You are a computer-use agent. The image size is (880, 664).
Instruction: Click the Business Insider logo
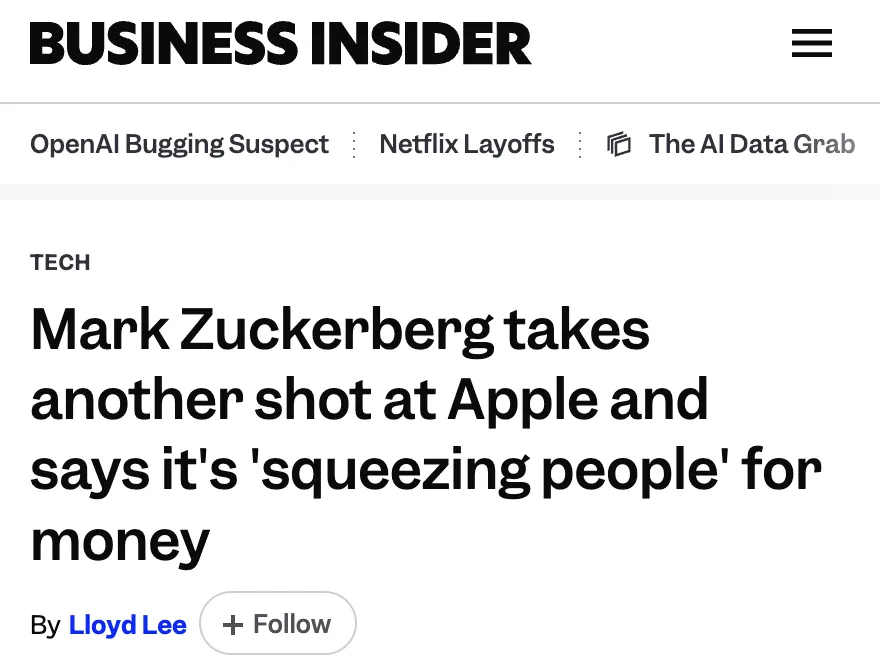[x=280, y=44]
